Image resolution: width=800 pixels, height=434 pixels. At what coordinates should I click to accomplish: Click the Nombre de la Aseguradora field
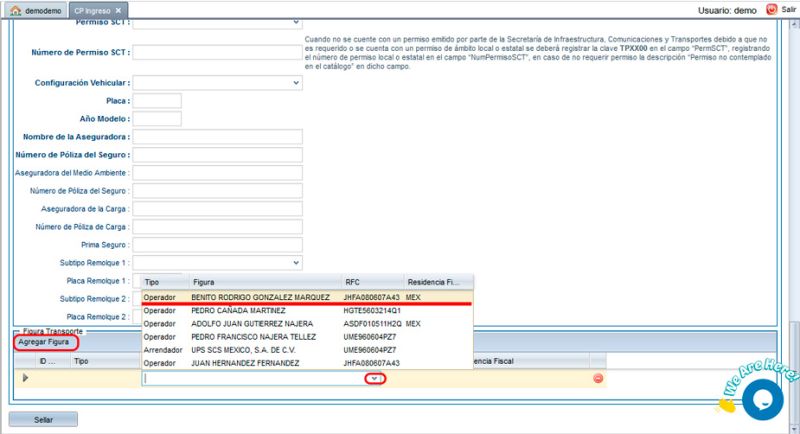tap(216, 137)
